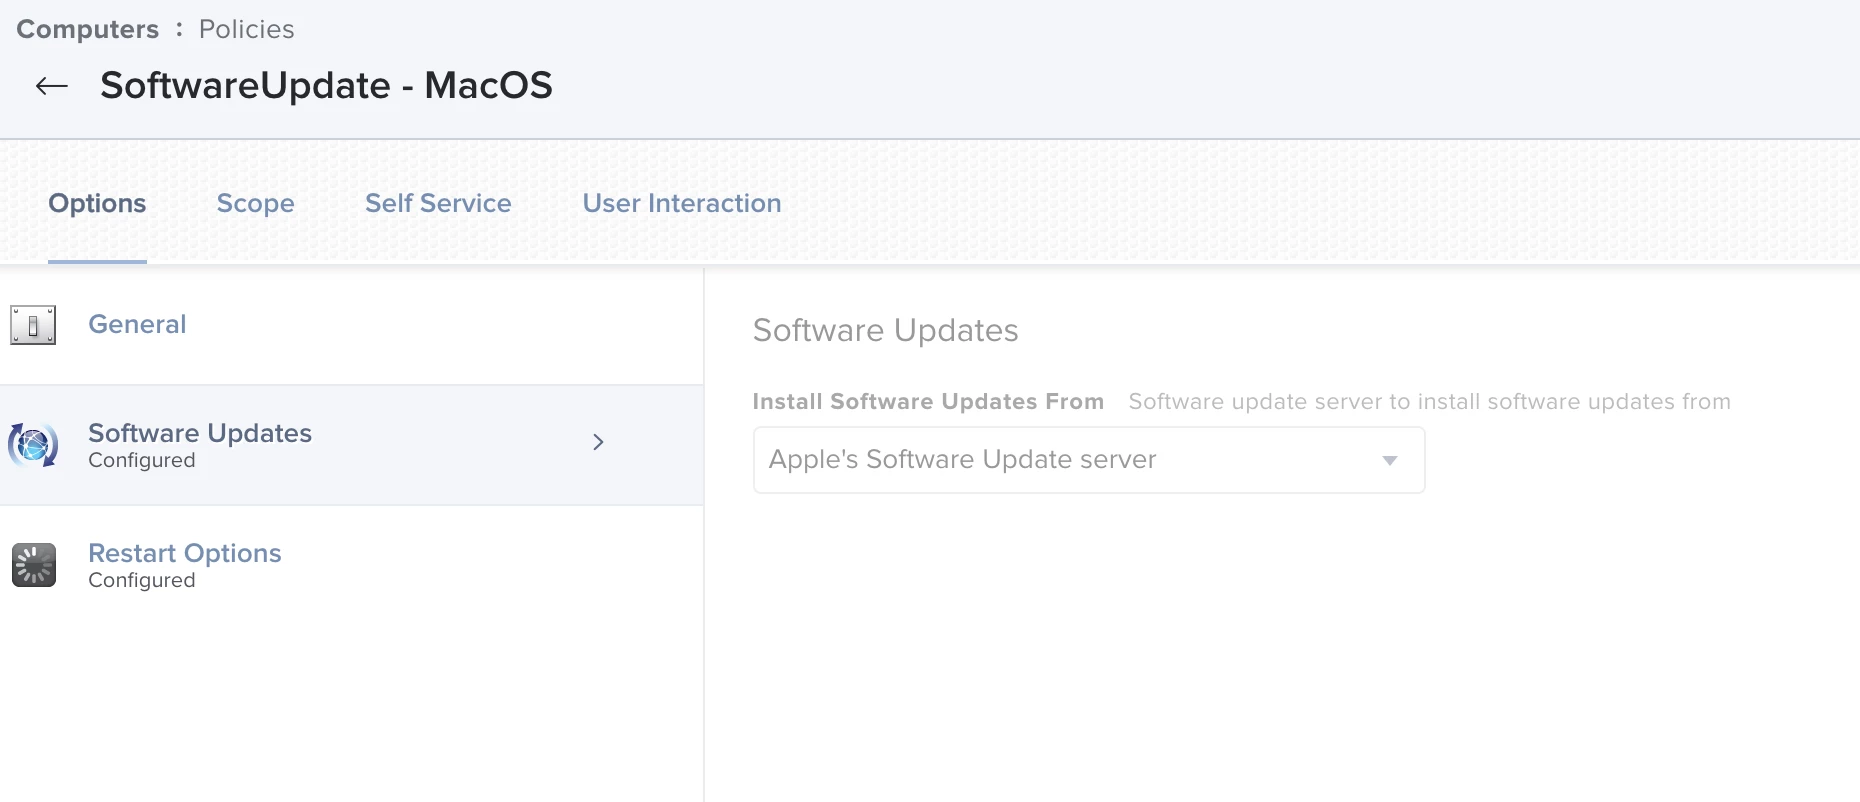
Task: Click the Restart Options spinner icon
Action: (34, 565)
